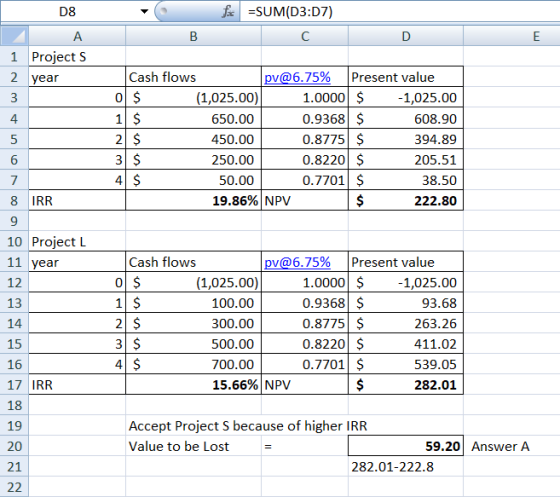This screenshot has height=497, width=560.
Task: Select cash flow cell 250.00
Action: click(x=194, y=160)
